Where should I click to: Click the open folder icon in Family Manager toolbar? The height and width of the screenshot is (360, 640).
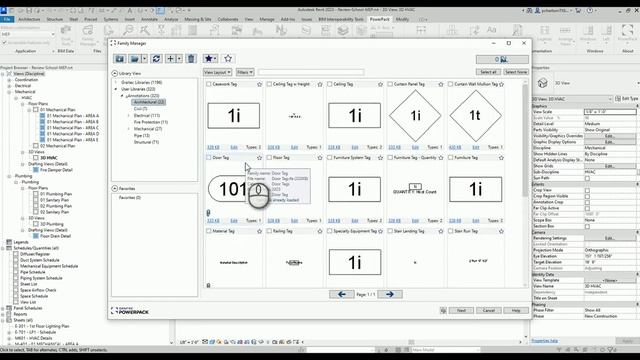pos(134,59)
